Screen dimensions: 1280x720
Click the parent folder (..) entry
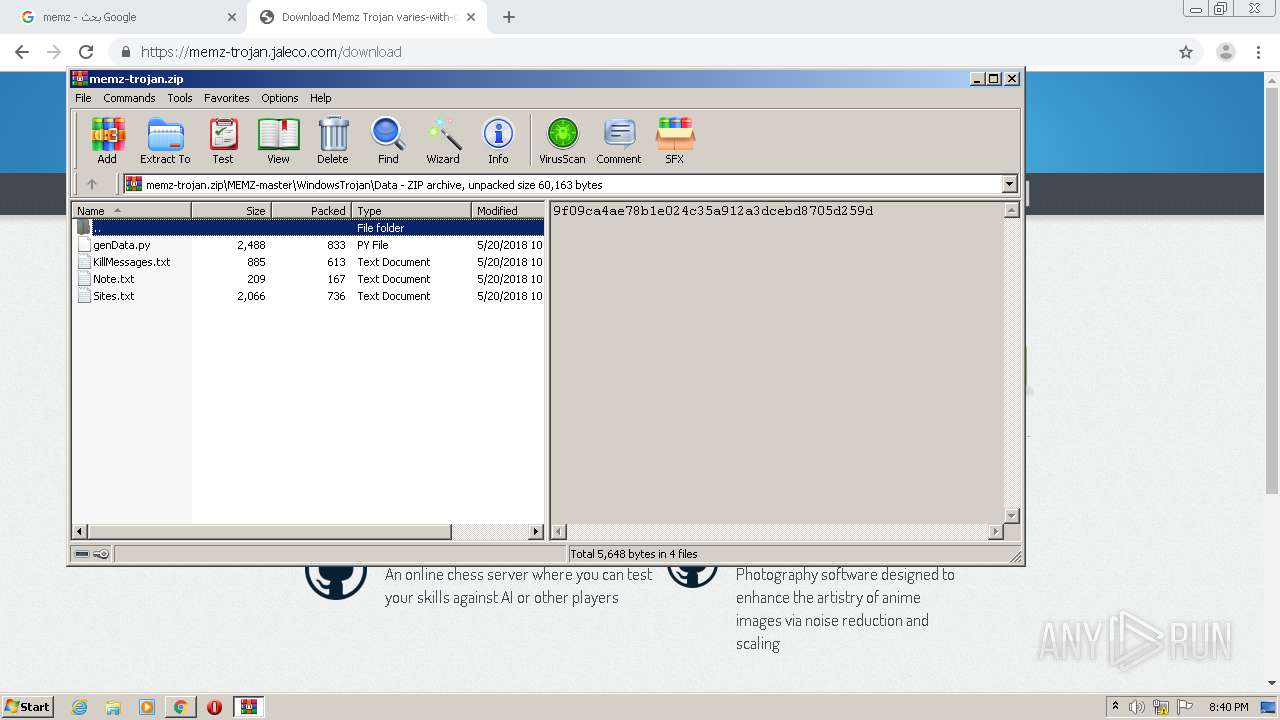click(308, 228)
